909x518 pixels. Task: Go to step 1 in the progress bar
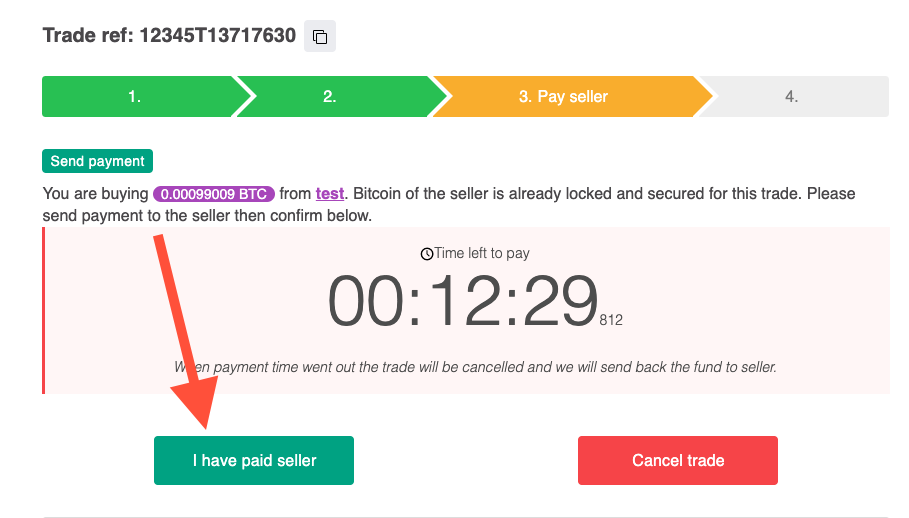(x=139, y=96)
